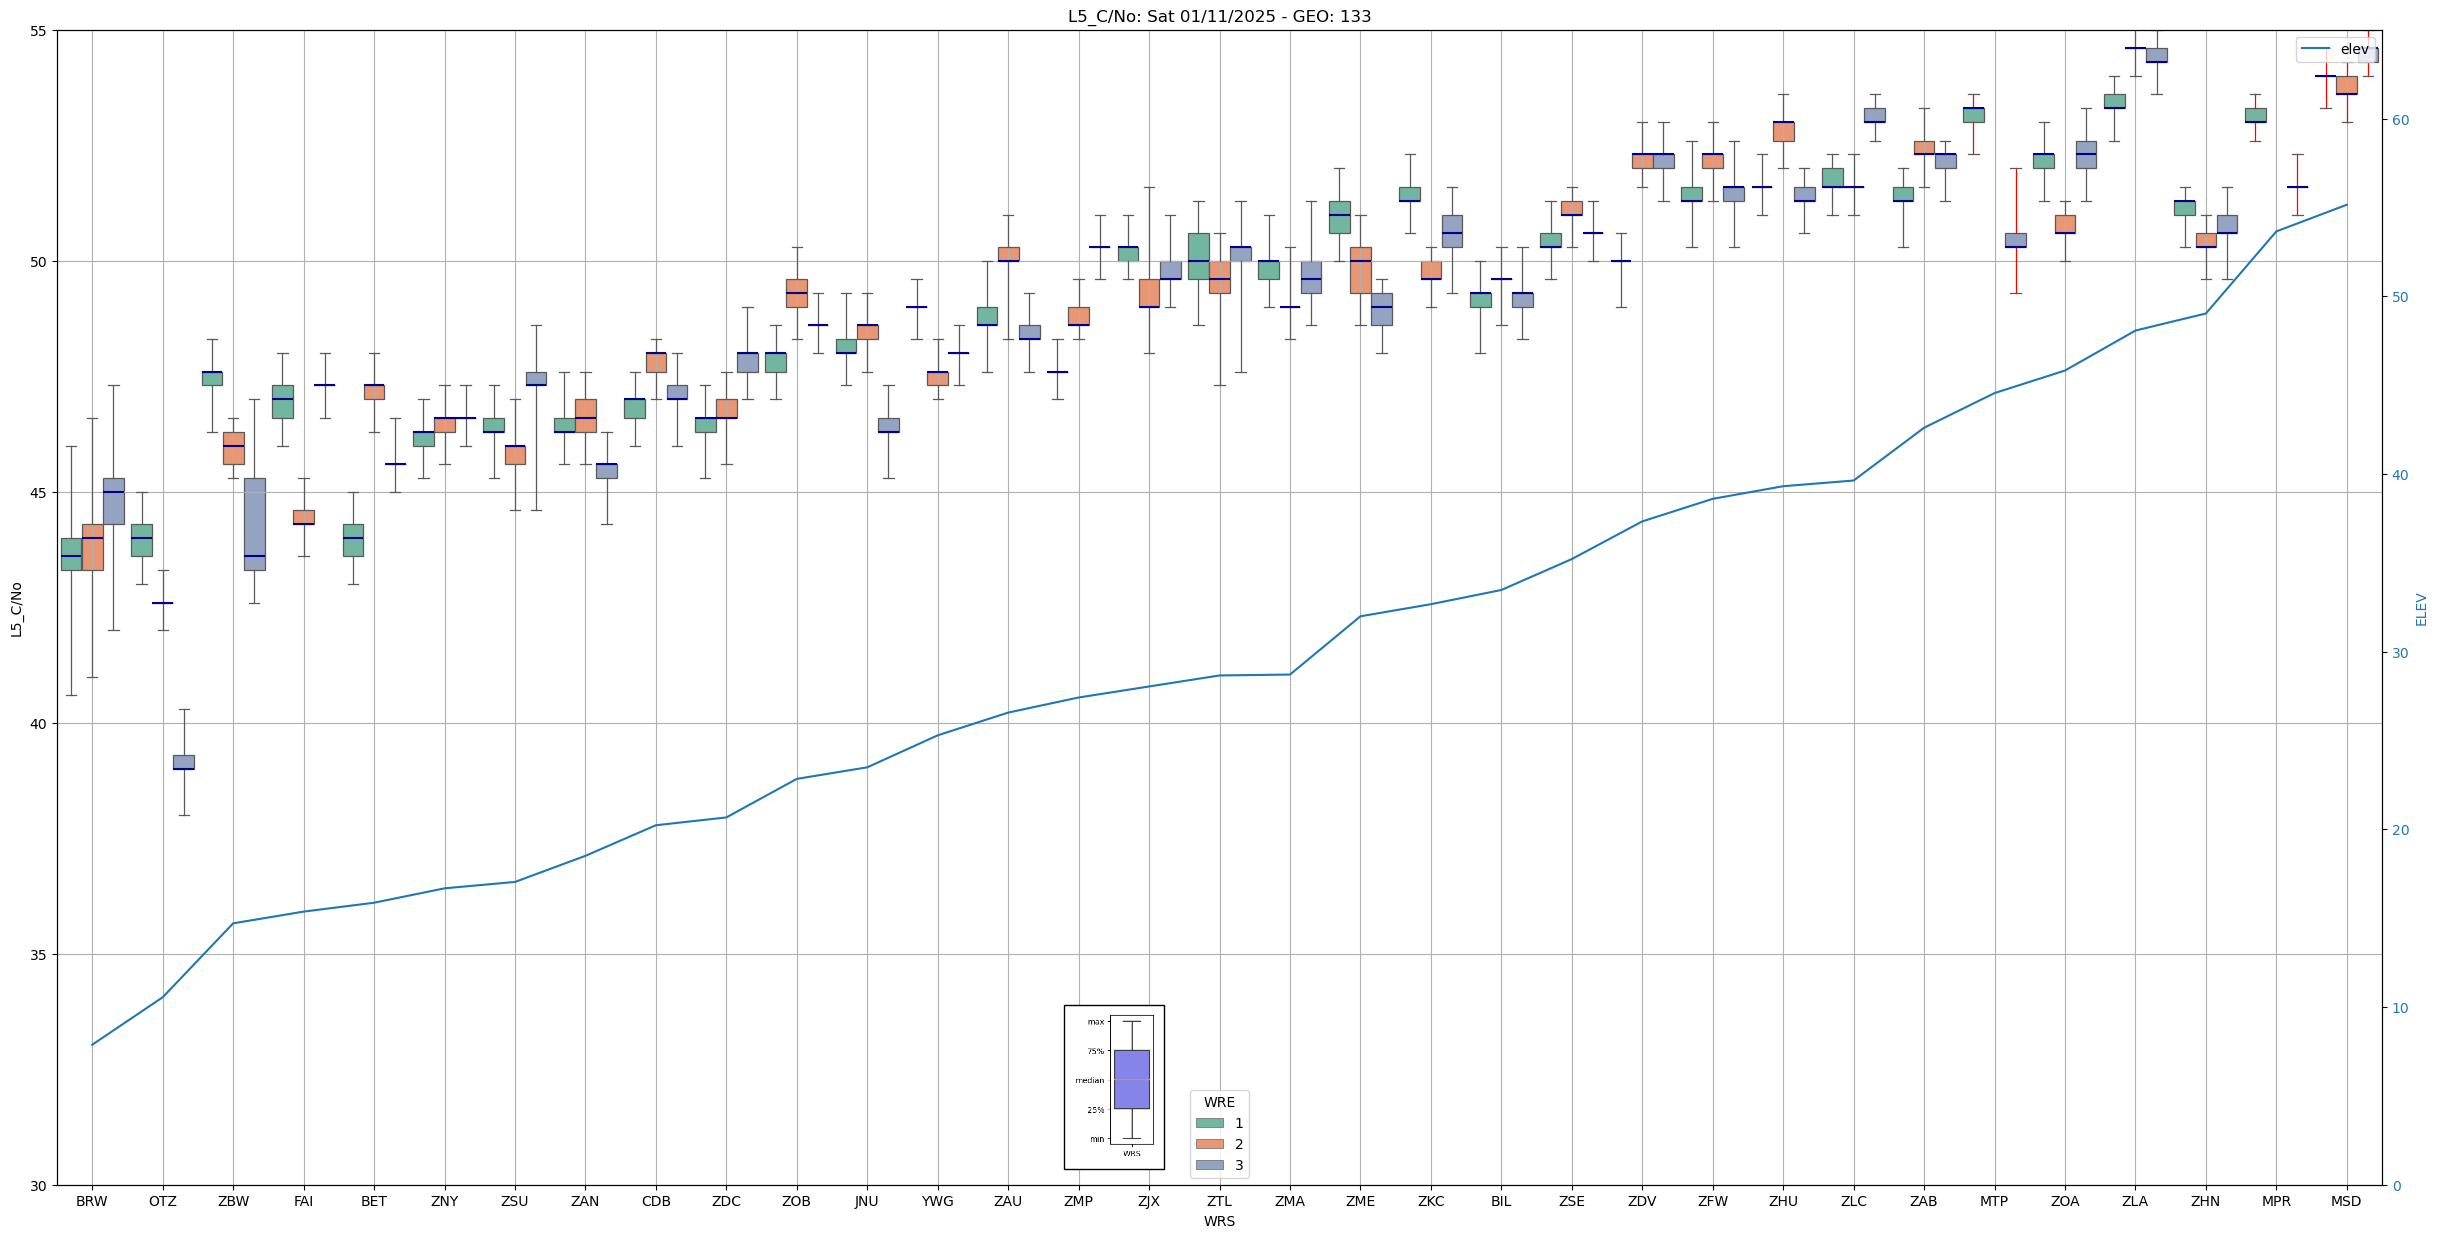
Task: Click the blue-gray WRE 3 legend swatch
Action: 1209,1165
